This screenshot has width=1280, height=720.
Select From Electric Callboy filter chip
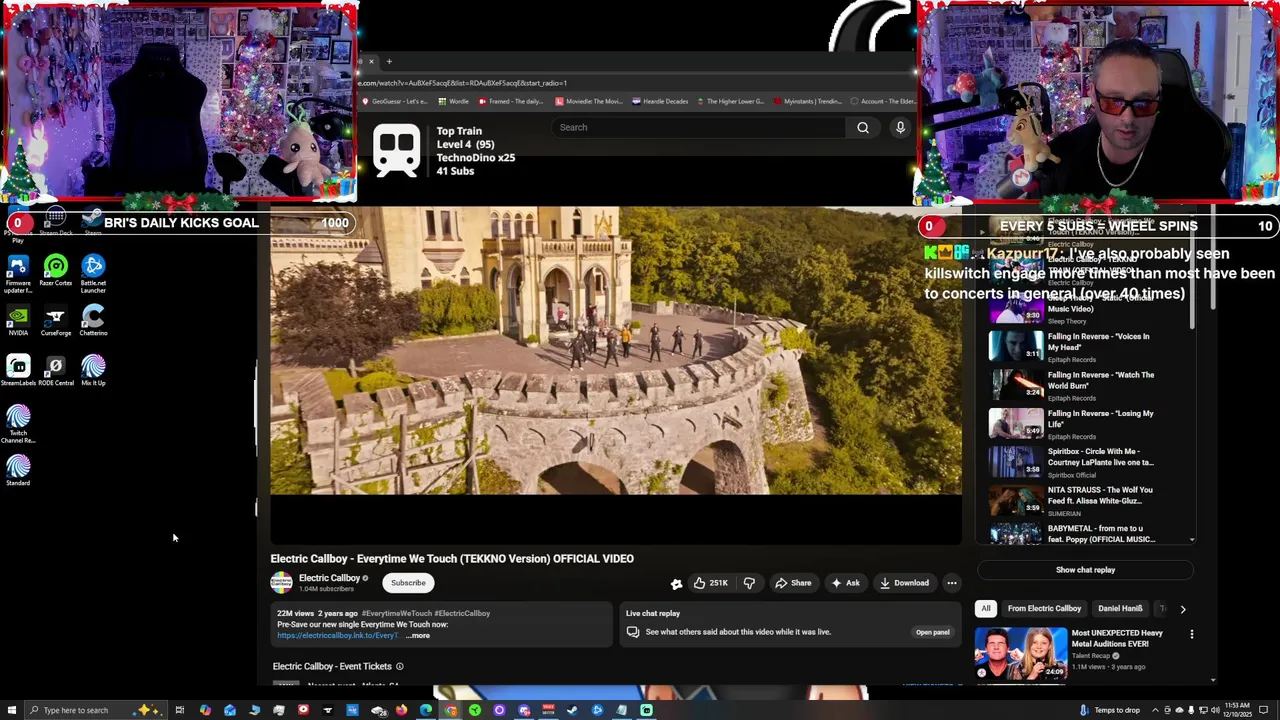point(1044,608)
